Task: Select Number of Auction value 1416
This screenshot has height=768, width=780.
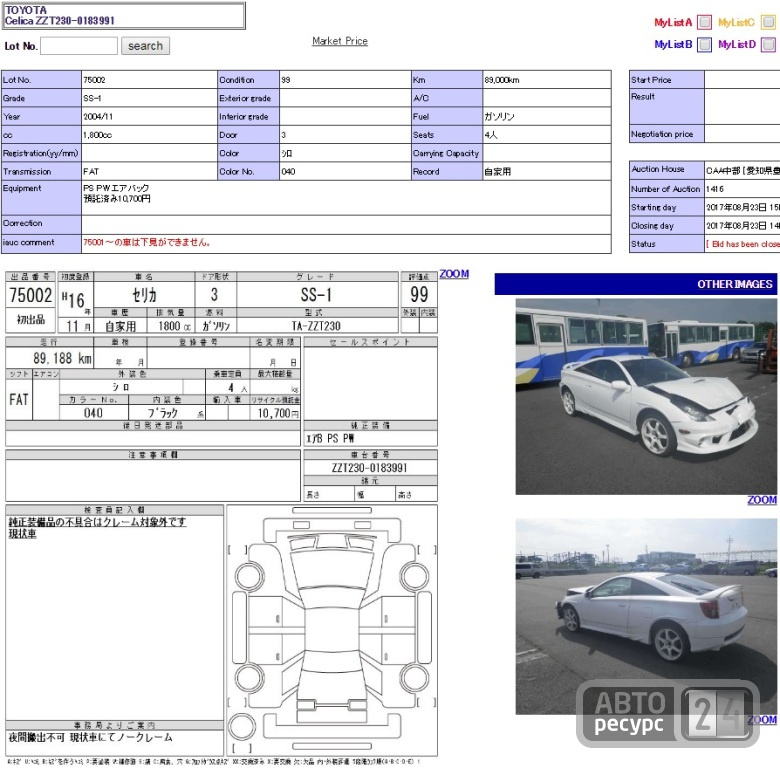Action: pos(715,189)
